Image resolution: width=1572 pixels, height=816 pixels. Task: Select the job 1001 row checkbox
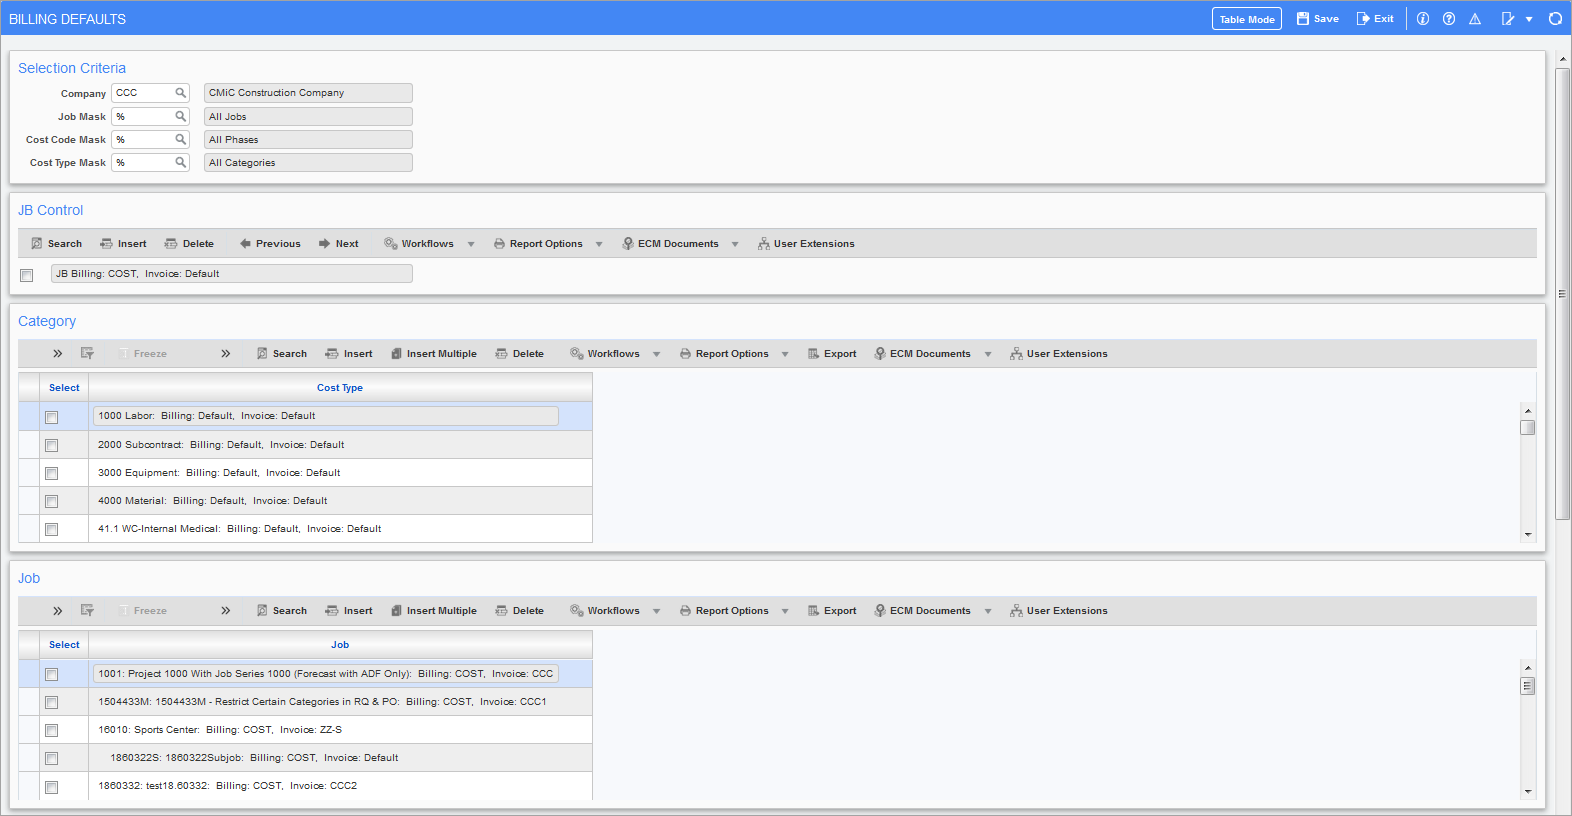coord(51,674)
